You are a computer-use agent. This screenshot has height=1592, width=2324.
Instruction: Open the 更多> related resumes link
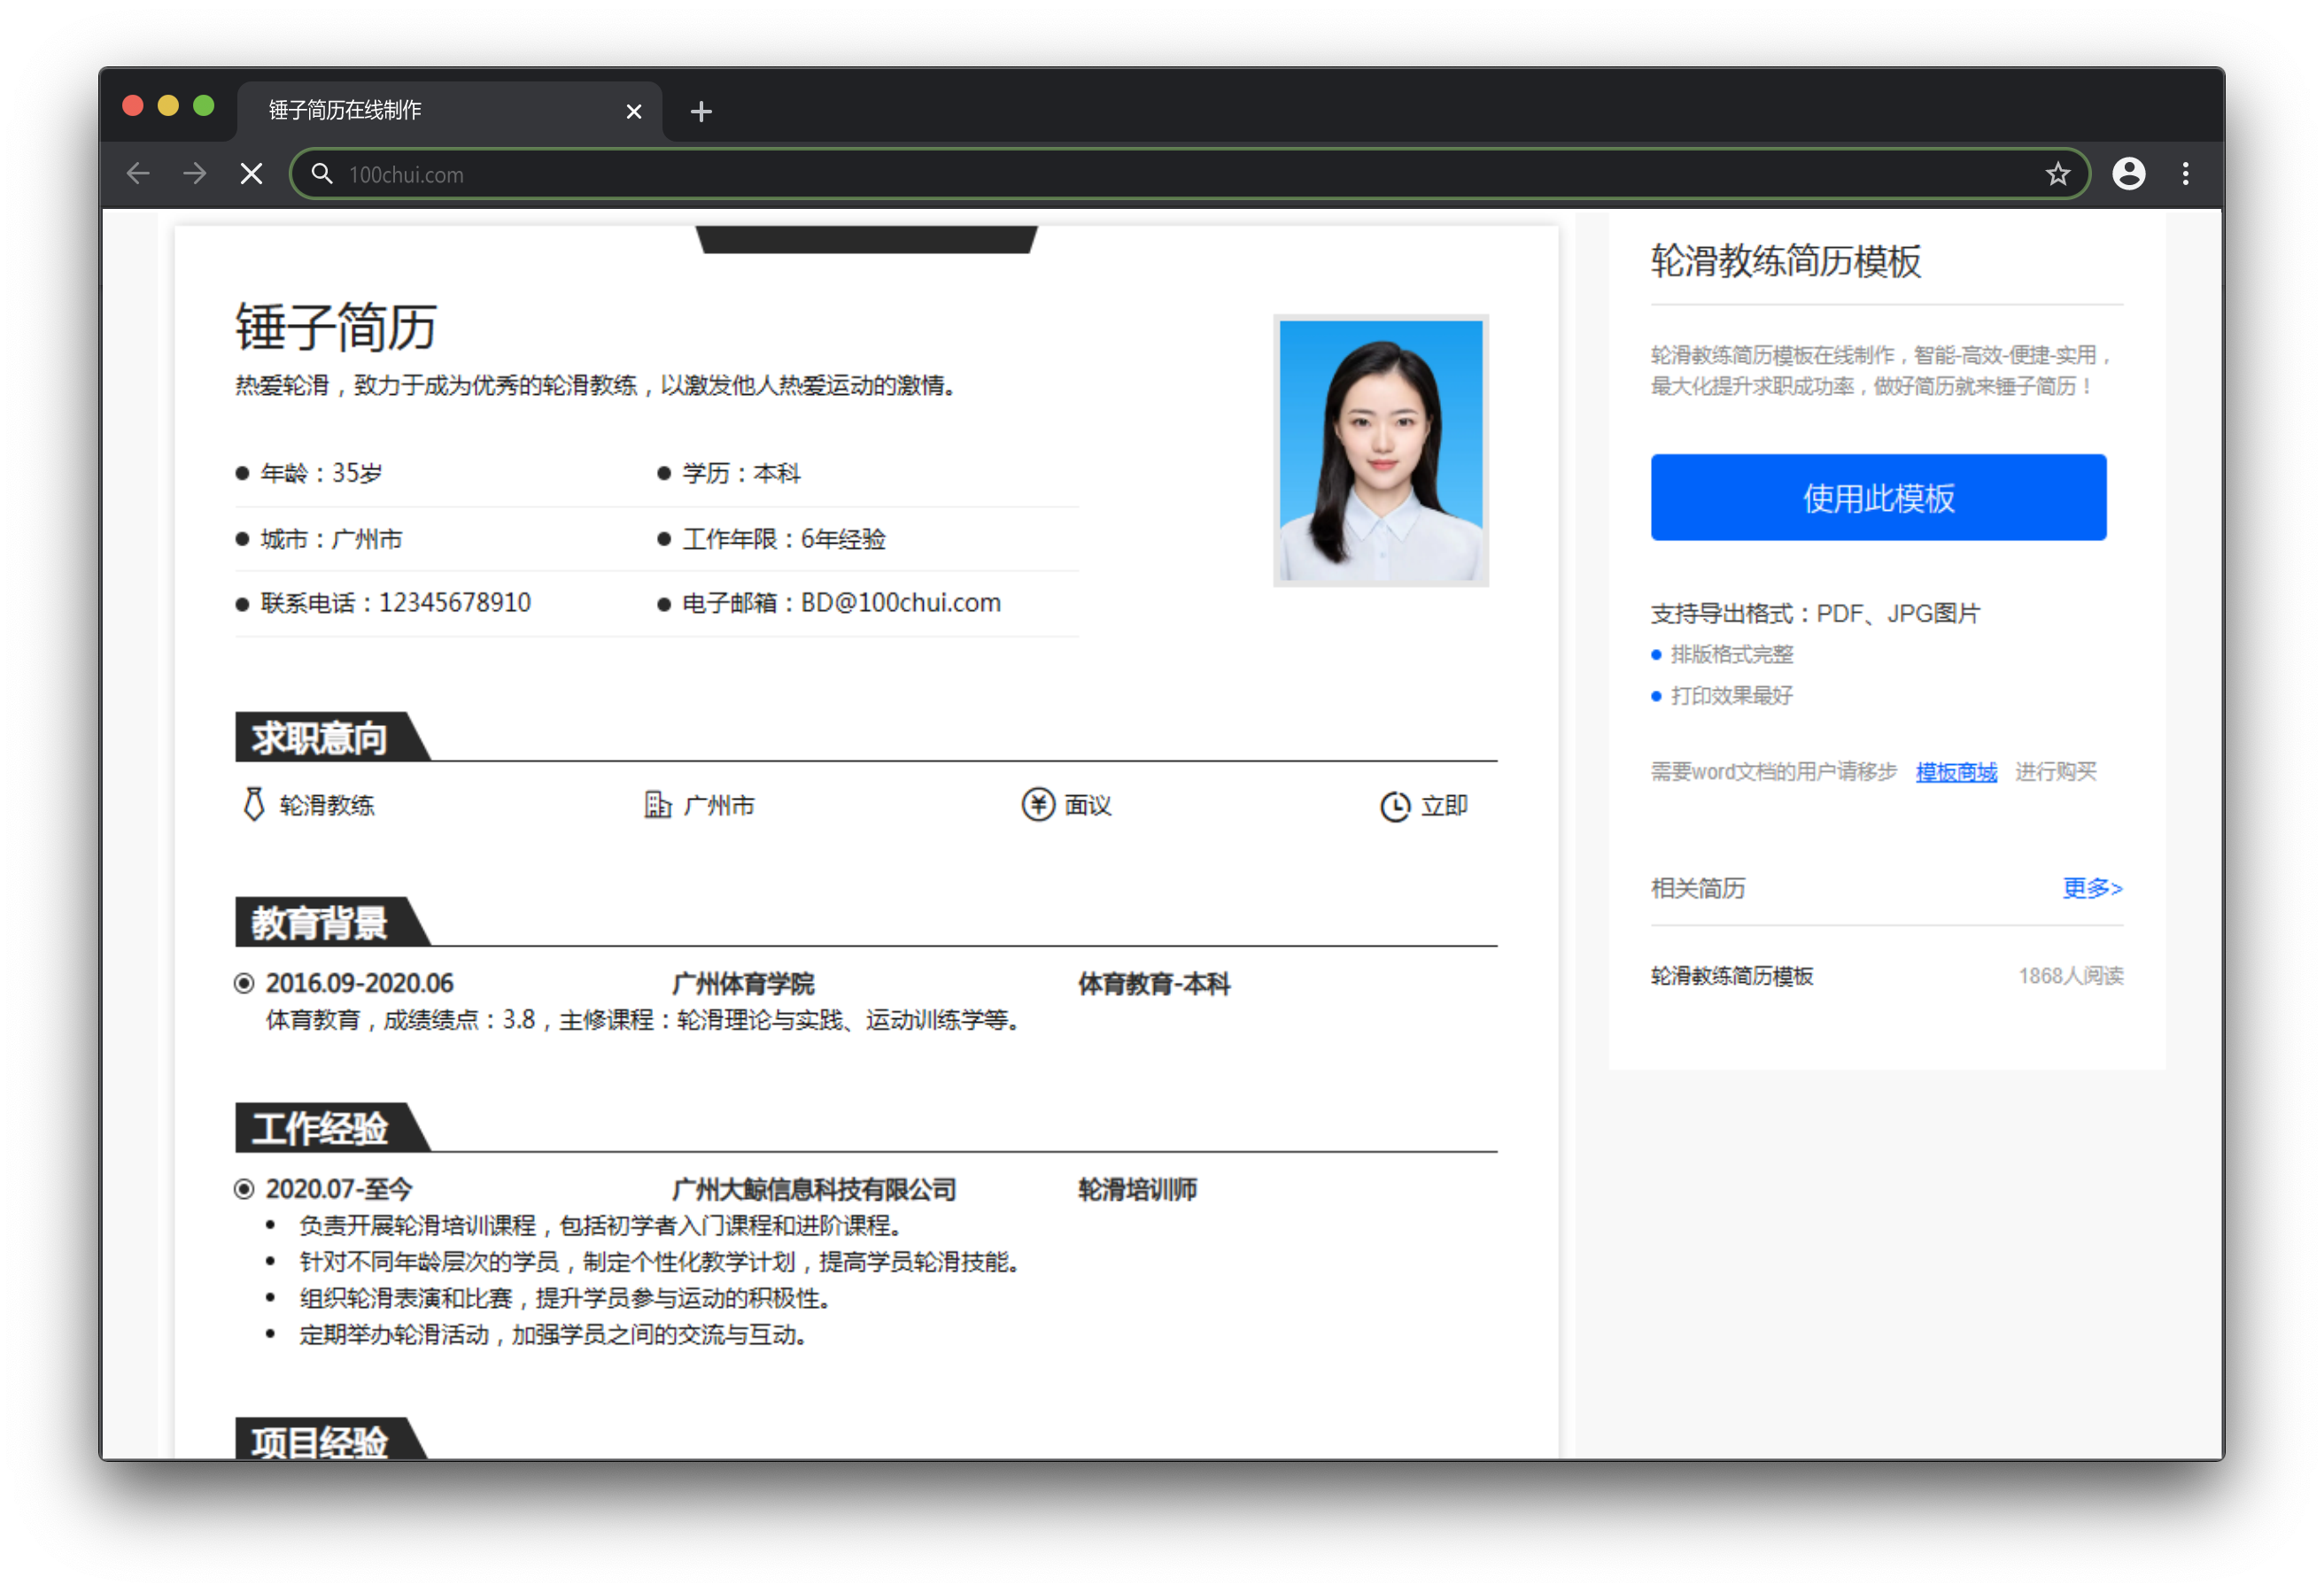tap(2092, 887)
